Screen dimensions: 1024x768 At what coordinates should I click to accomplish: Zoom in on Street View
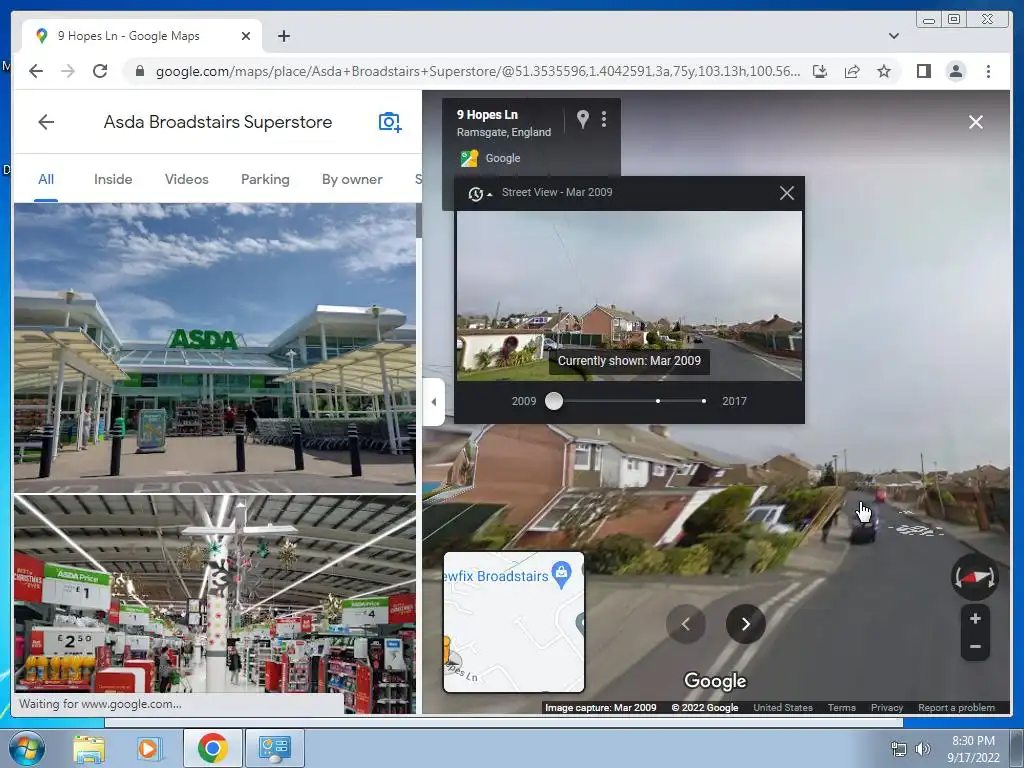tap(975, 618)
